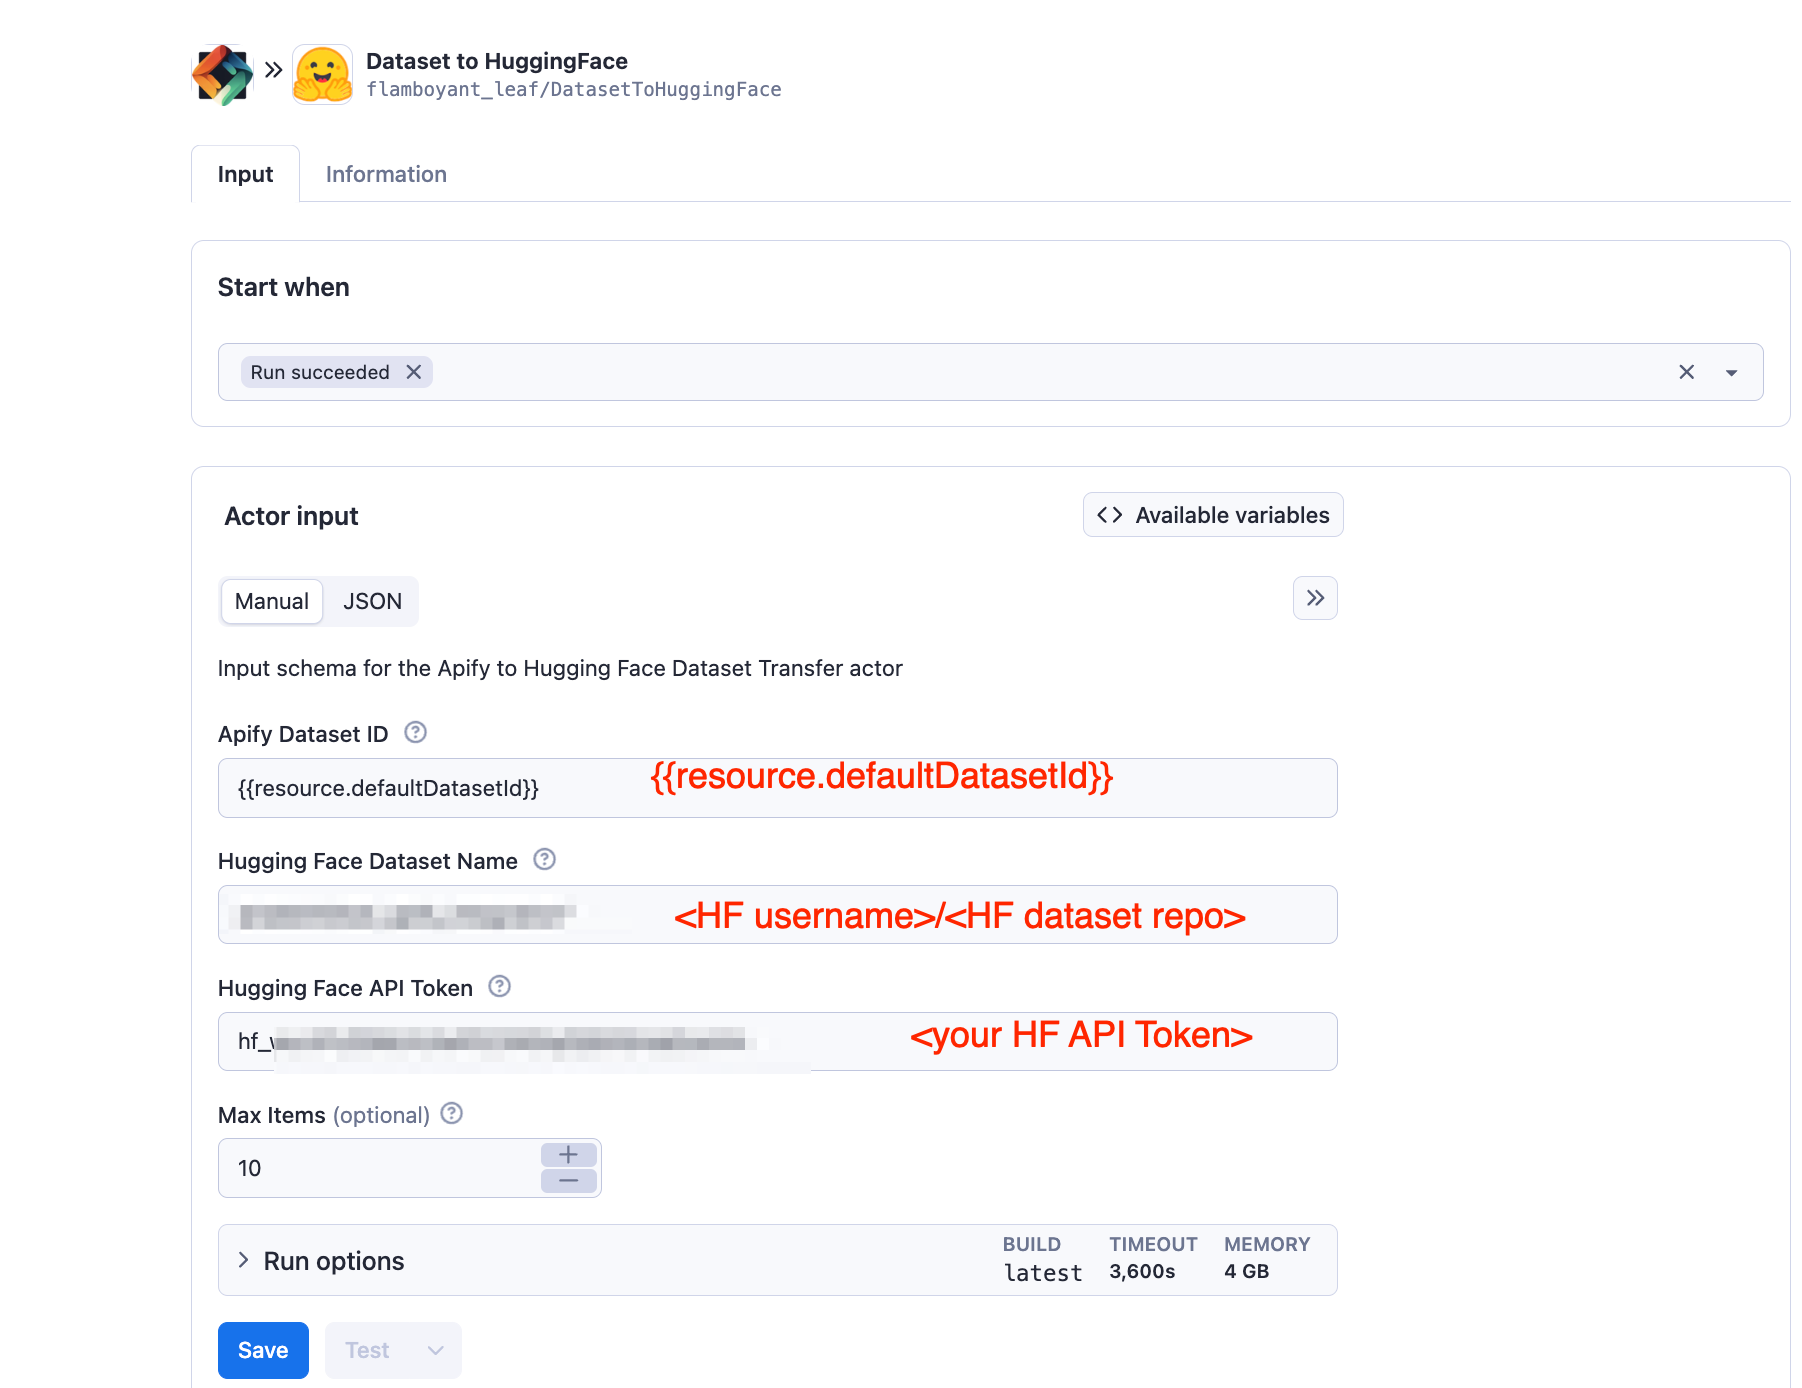Click the BUILD latest value
1802x1388 pixels.
[x=1043, y=1272]
